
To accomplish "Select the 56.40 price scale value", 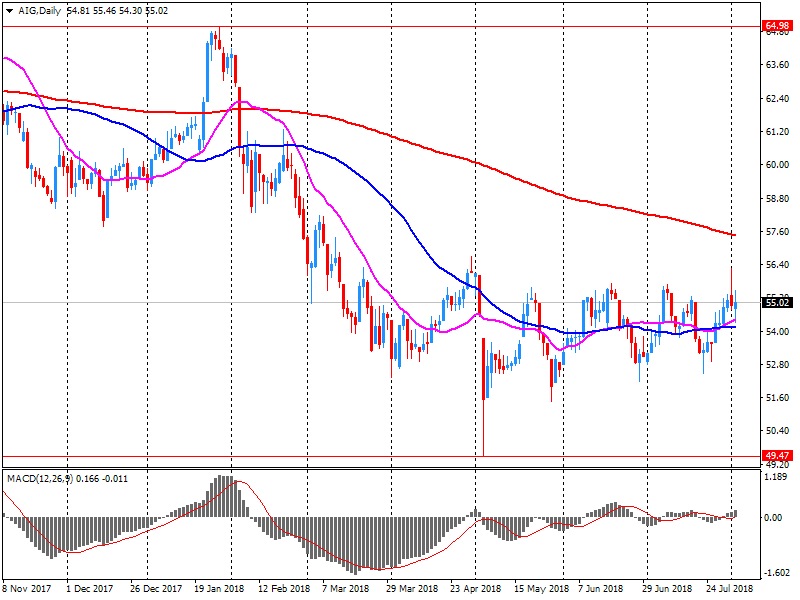I will coord(777,265).
